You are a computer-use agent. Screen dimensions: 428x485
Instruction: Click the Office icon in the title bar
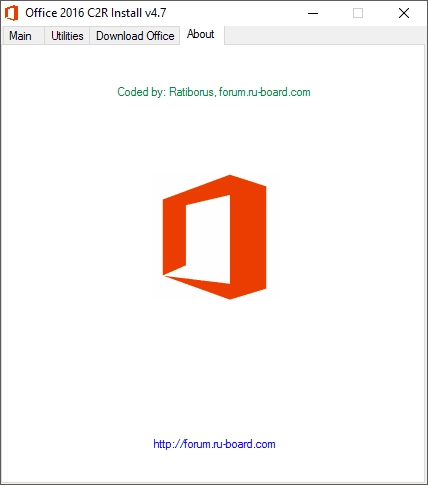pyautogui.click(x=11, y=13)
